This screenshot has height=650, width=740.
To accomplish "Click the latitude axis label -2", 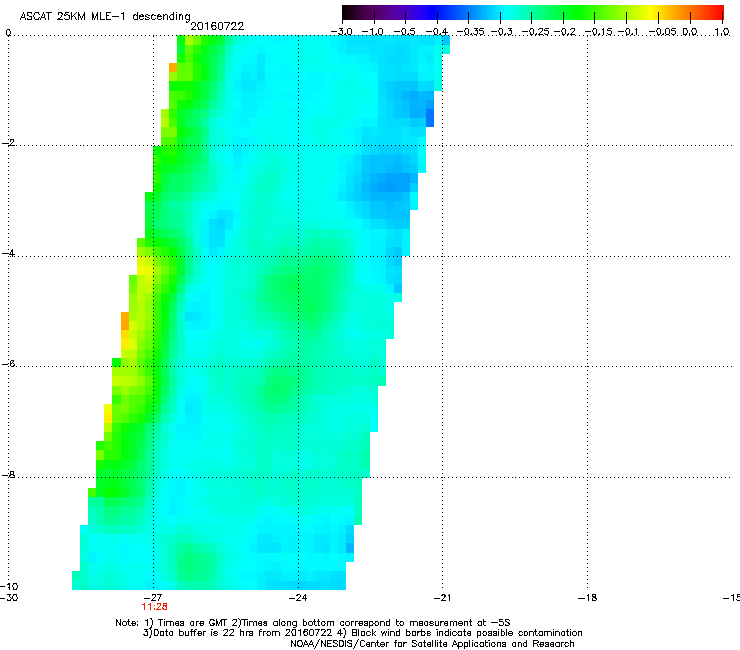I will click(x=8, y=143).
